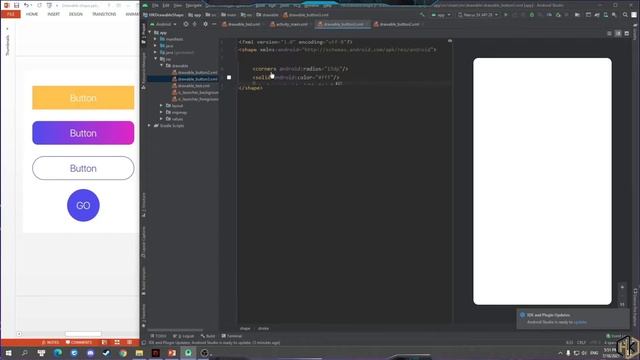Click the Task View icon on taskbar
The height and width of the screenshot is (360, 640).
click(41, 353)
